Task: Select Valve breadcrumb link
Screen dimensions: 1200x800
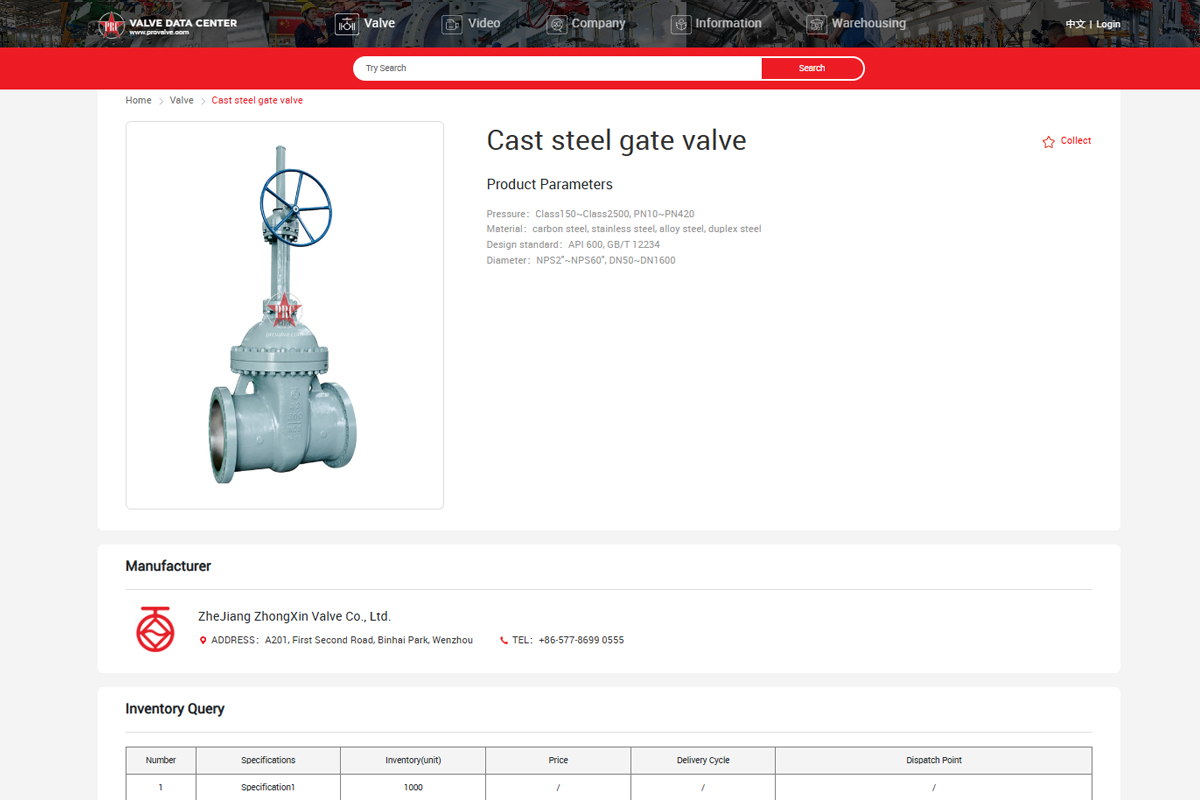Action: (181, 100)
